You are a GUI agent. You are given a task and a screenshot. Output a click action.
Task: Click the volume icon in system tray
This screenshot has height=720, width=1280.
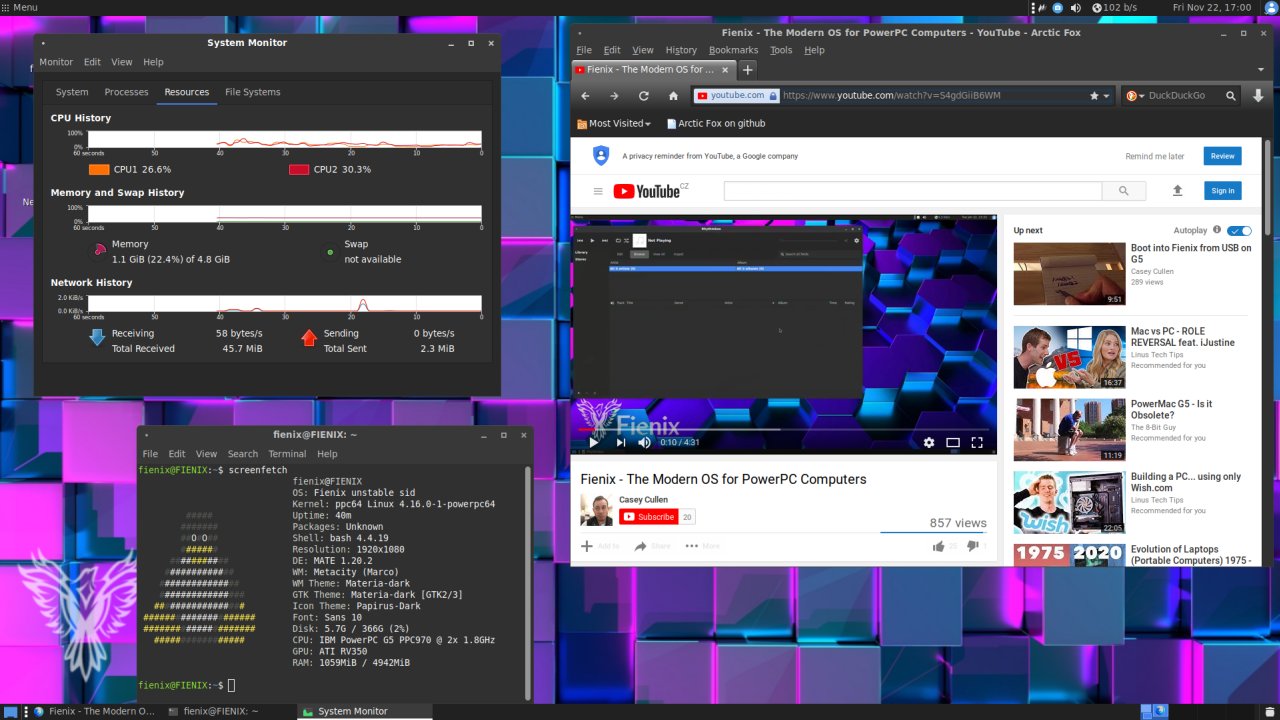click(1076, 8)
